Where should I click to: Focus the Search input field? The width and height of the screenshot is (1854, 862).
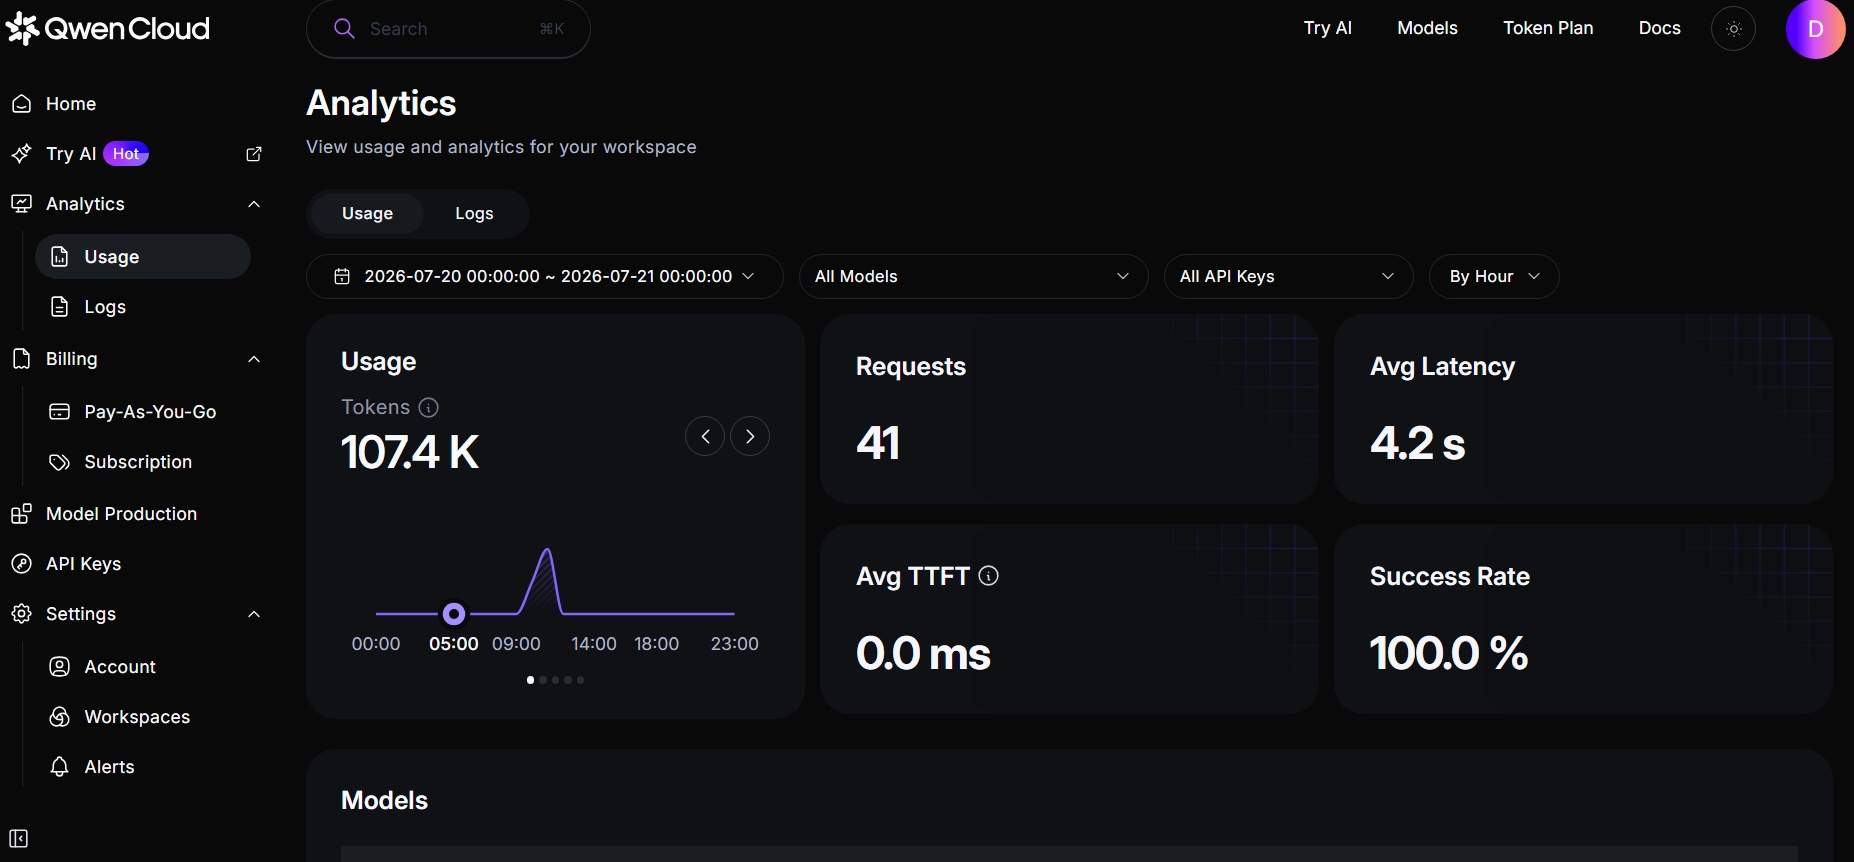click(448, 29)
